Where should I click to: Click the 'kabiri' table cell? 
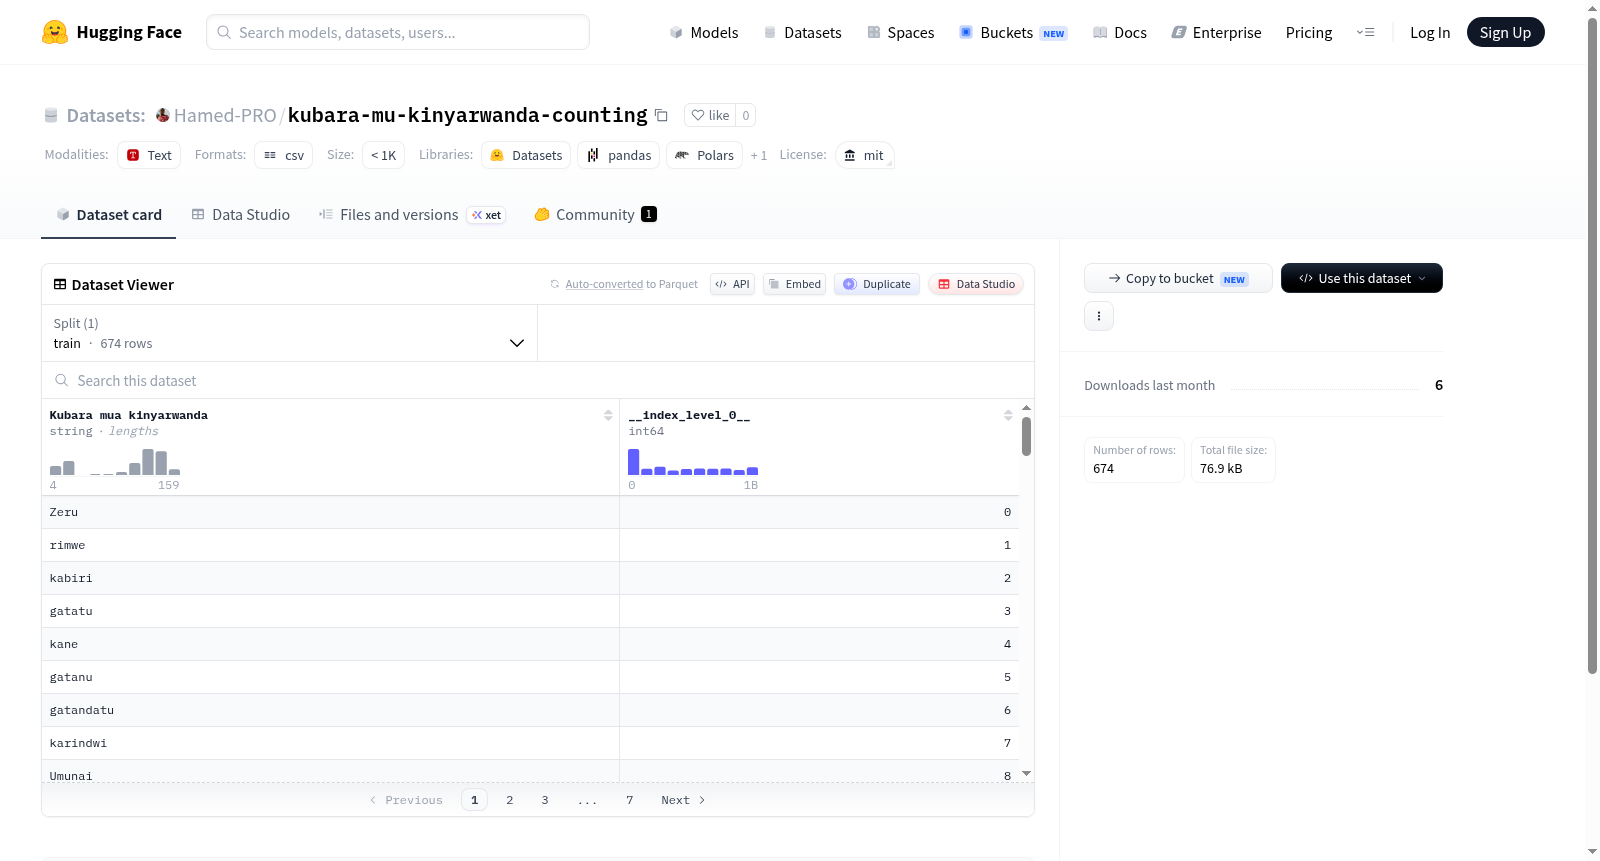330,578
